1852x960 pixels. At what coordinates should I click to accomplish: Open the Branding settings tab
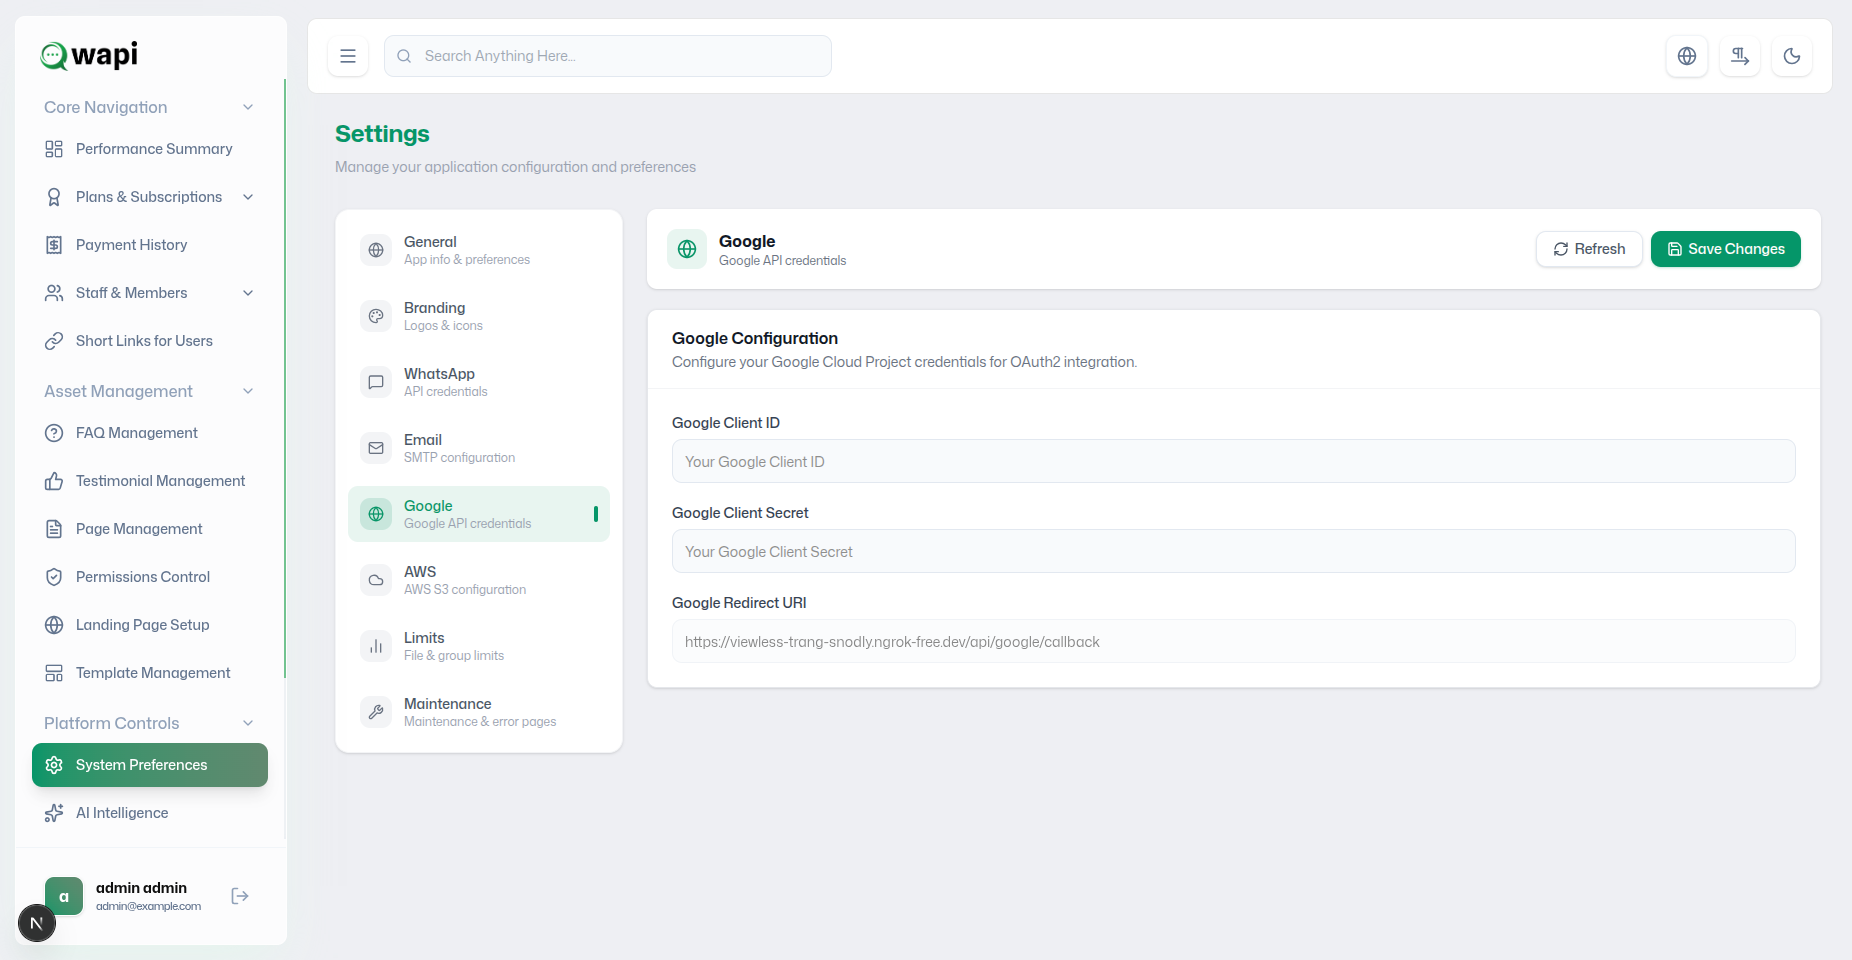pyautogui.click(x=479, y=316)
